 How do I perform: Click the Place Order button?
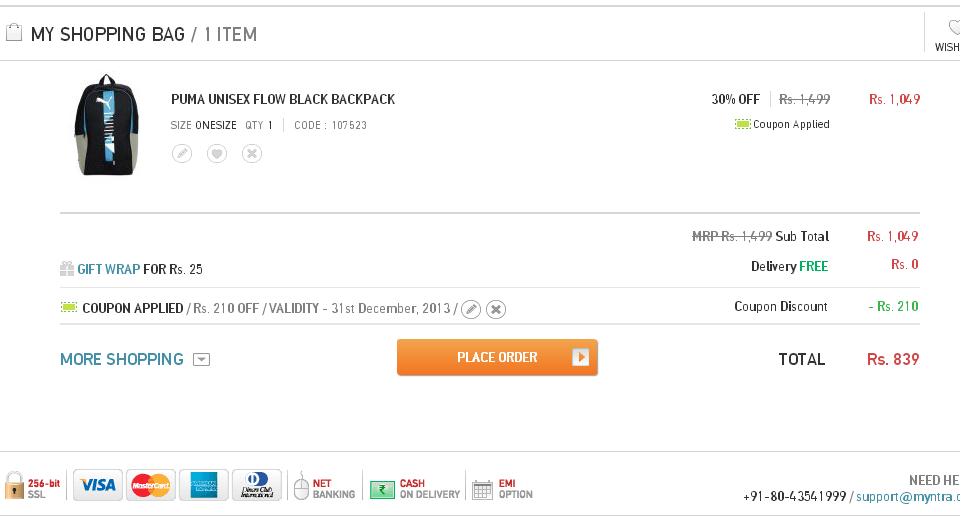[497, 358]
